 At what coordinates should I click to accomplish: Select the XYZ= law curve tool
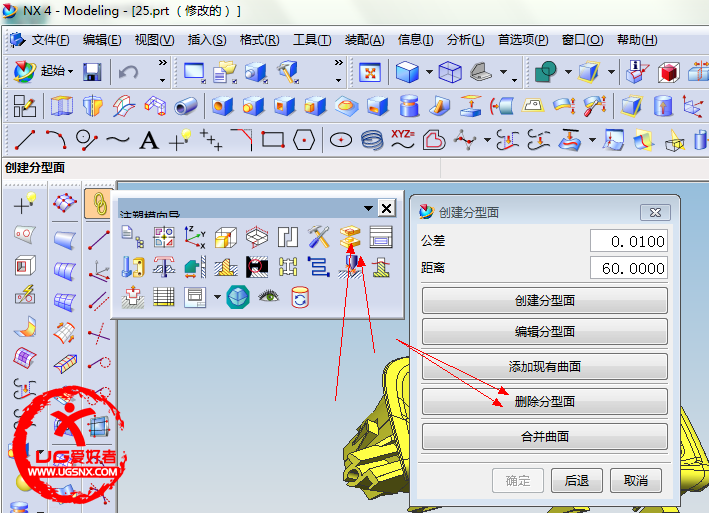click(x=402, y=139)
